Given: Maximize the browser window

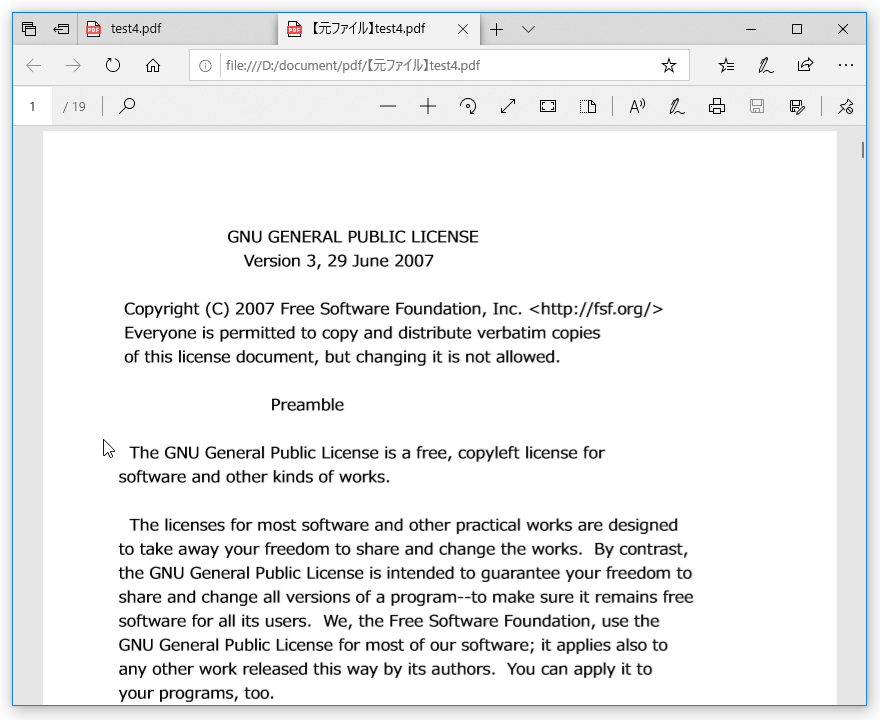Looking at the screenshot, I should (x=797, y=29).
